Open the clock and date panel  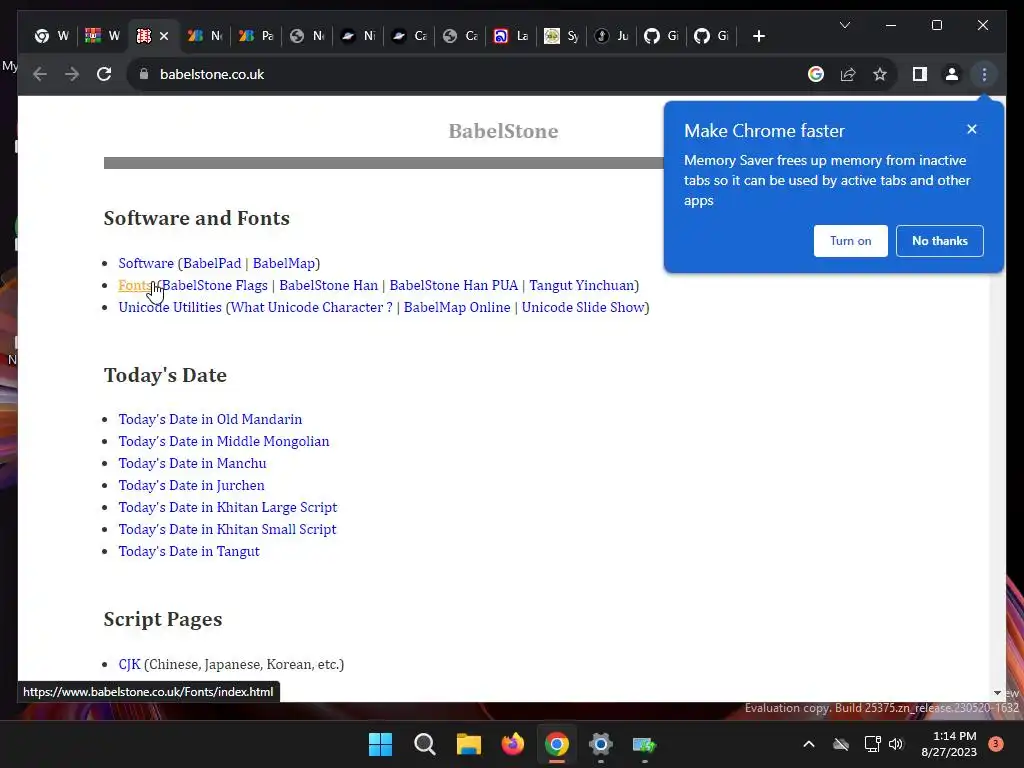click(949, 744)
